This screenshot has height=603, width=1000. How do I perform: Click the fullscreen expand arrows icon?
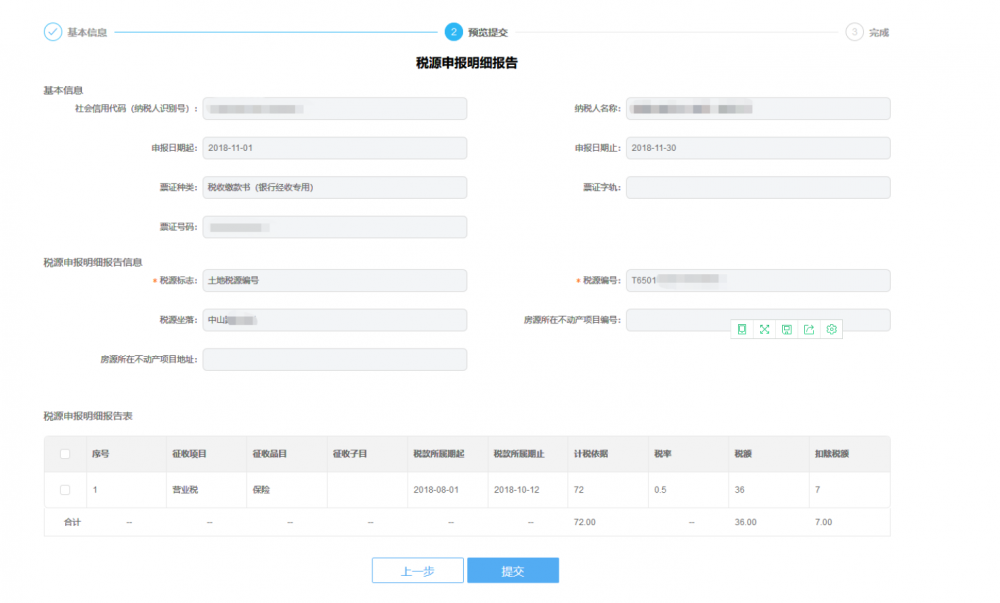point(764,329)
